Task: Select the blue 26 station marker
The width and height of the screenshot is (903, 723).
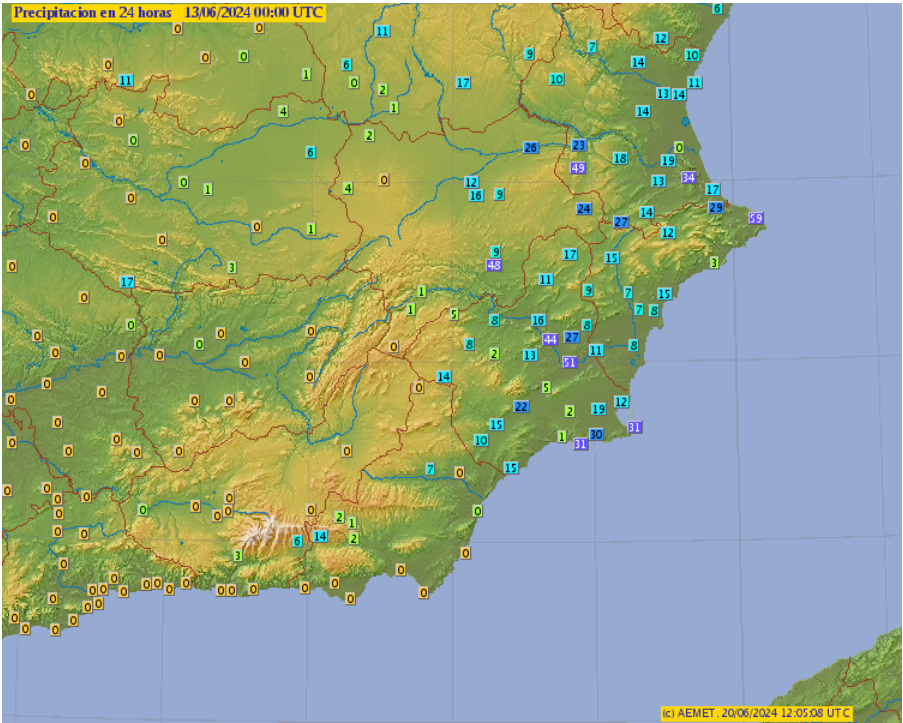Action: 531,148
